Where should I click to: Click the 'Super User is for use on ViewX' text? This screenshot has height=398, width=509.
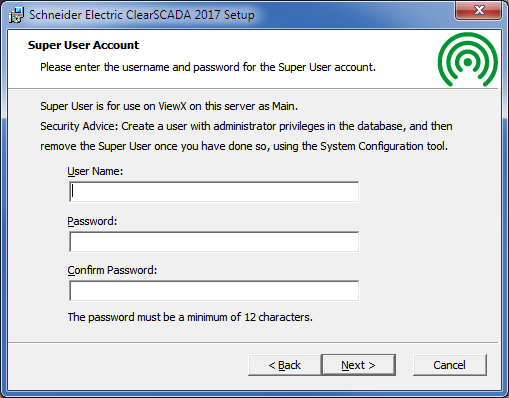(x=169, y=106)
